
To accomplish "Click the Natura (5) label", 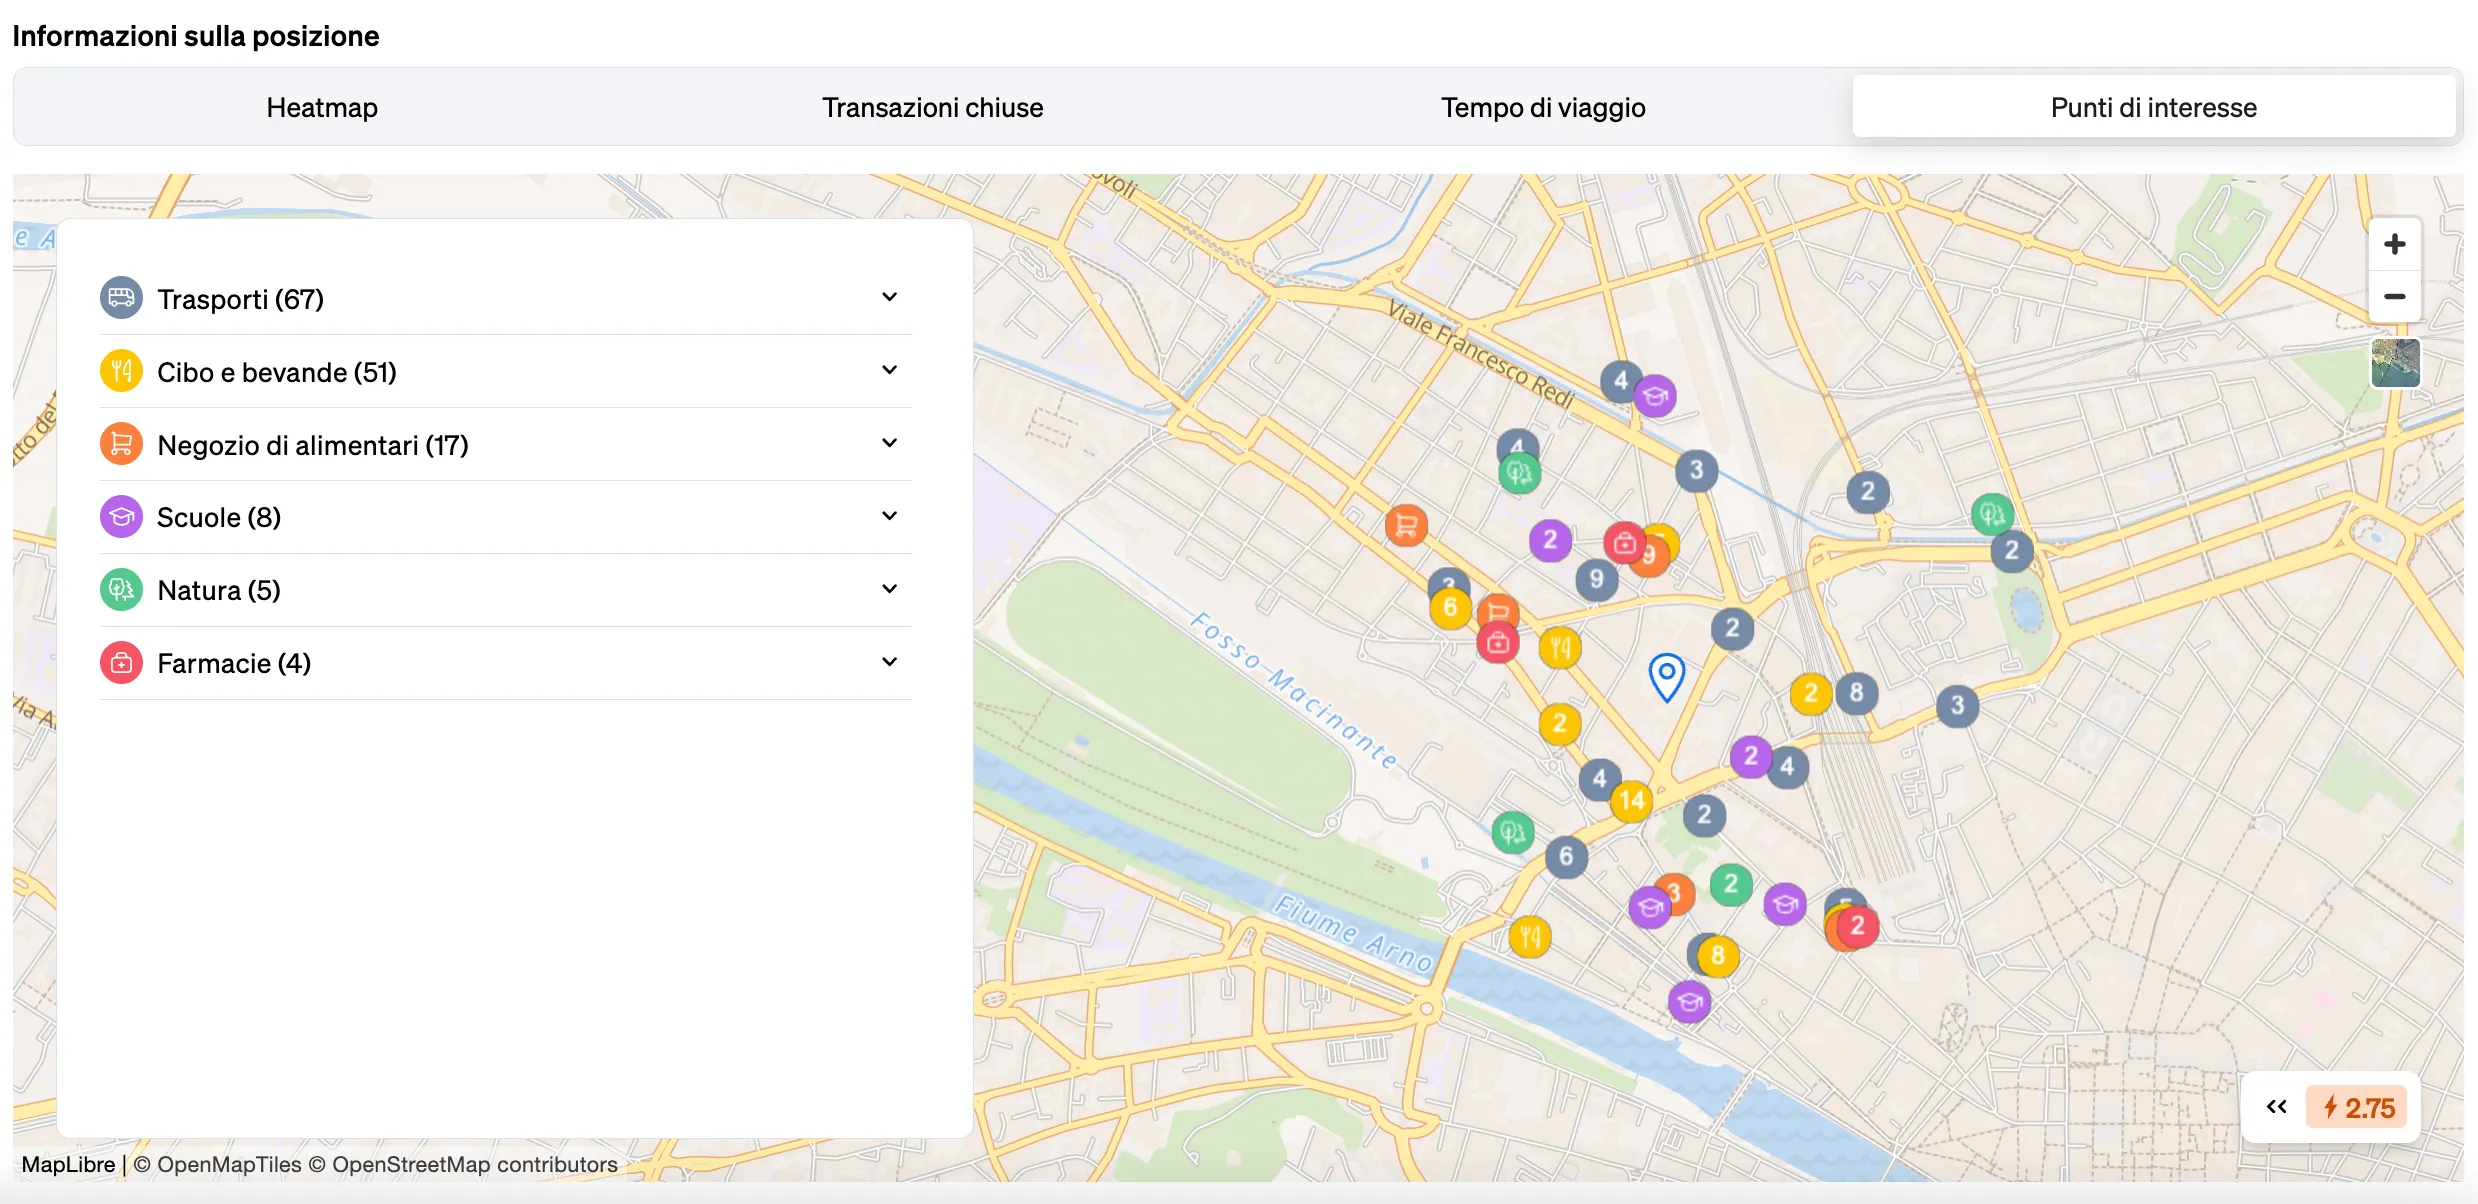I will click(219, 591).
